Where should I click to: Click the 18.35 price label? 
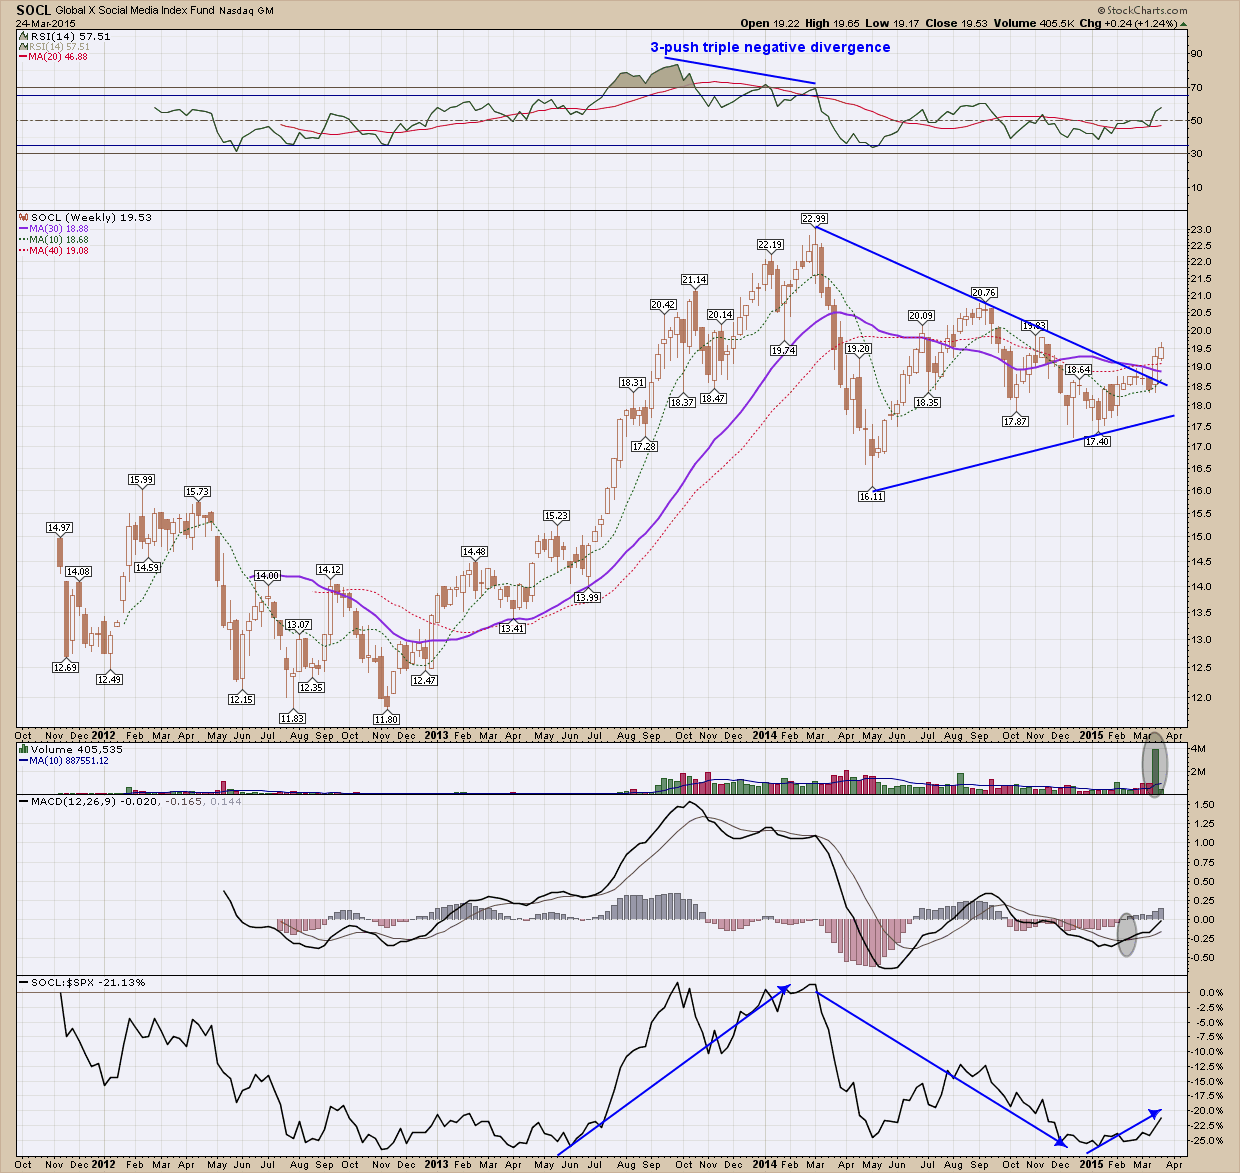[927, 402]
